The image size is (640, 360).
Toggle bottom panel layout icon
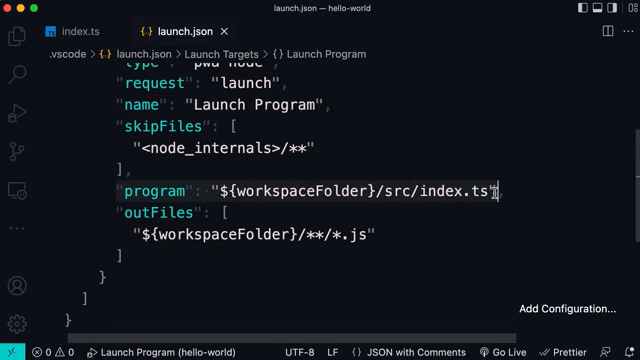(597, 8)
